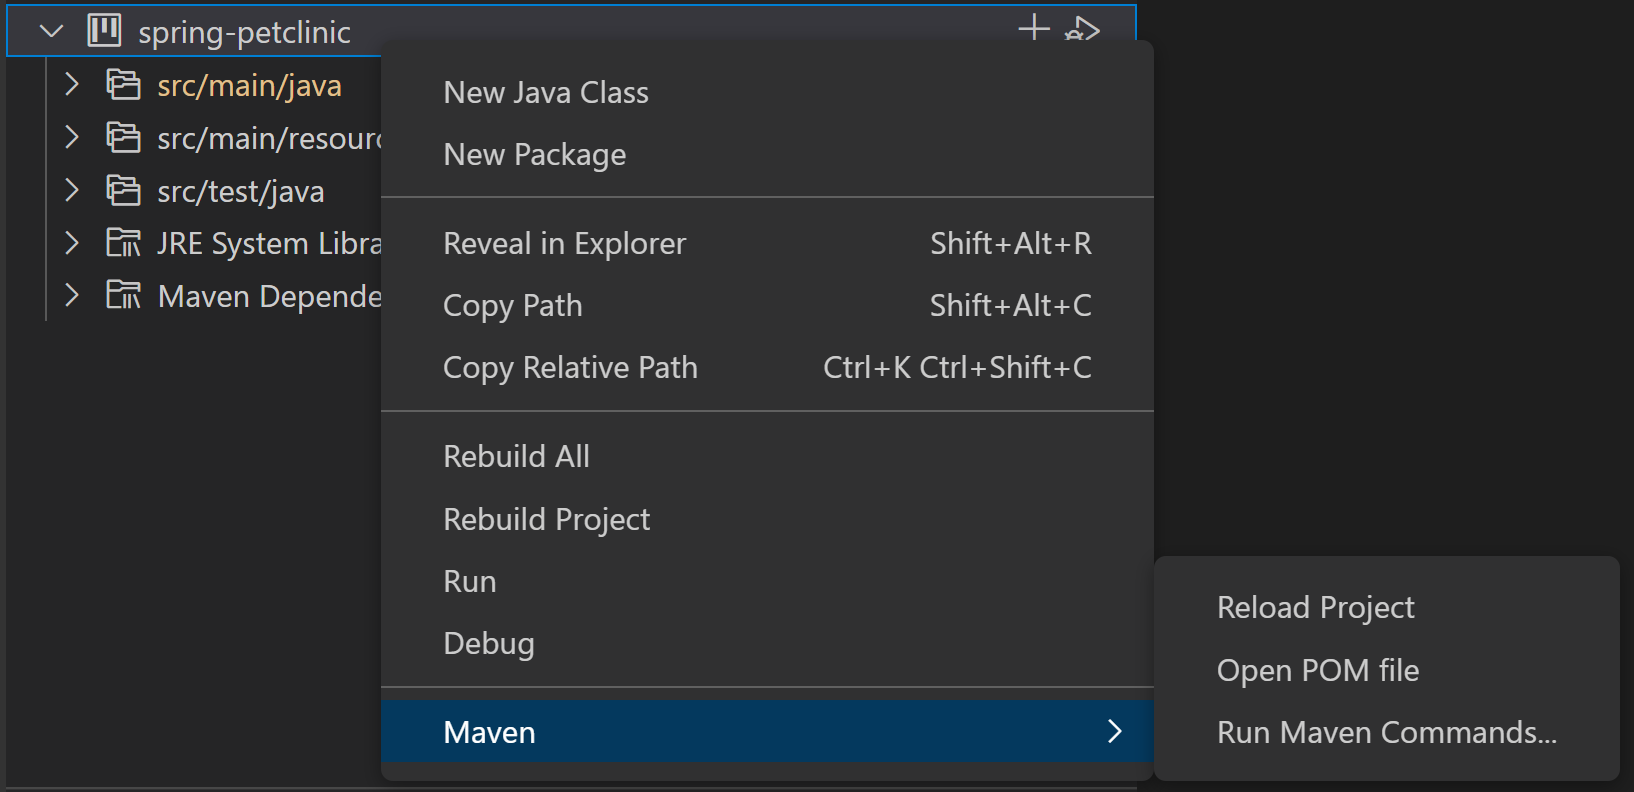The image size is (1634, 792).
Task: Collapse the spring-petclinic project node
Action: pos(51,31)
